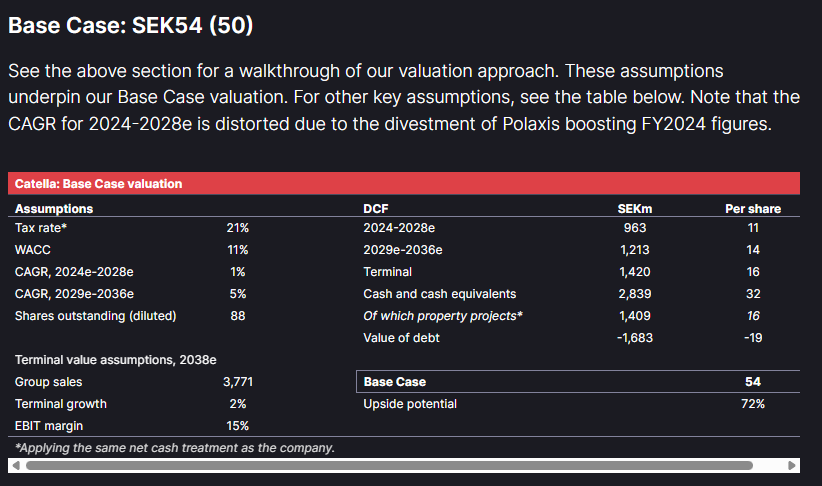Click the Group sales value 3,771

[237, 382]
